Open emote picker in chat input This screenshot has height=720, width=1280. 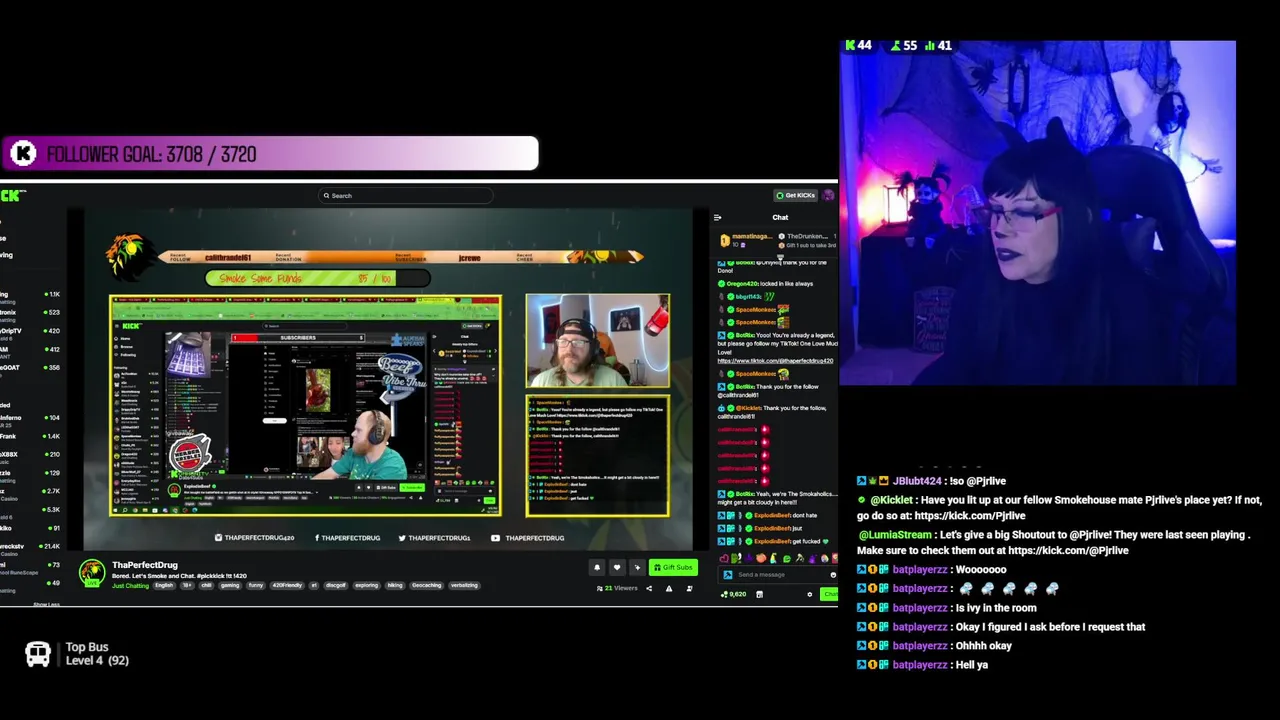tap(832, 574)
